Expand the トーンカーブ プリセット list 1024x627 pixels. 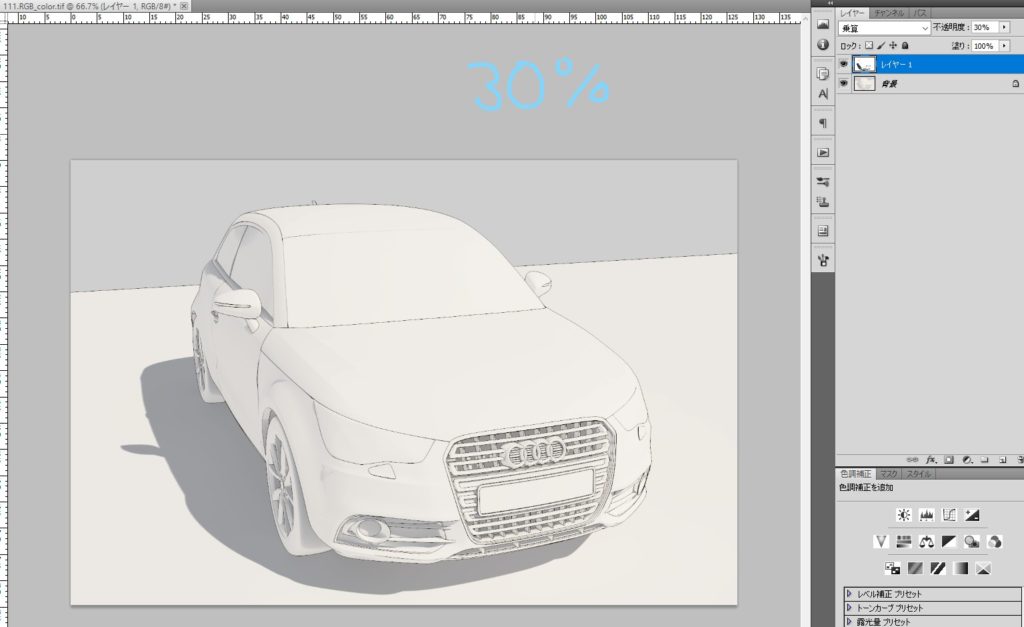point(851,608)
